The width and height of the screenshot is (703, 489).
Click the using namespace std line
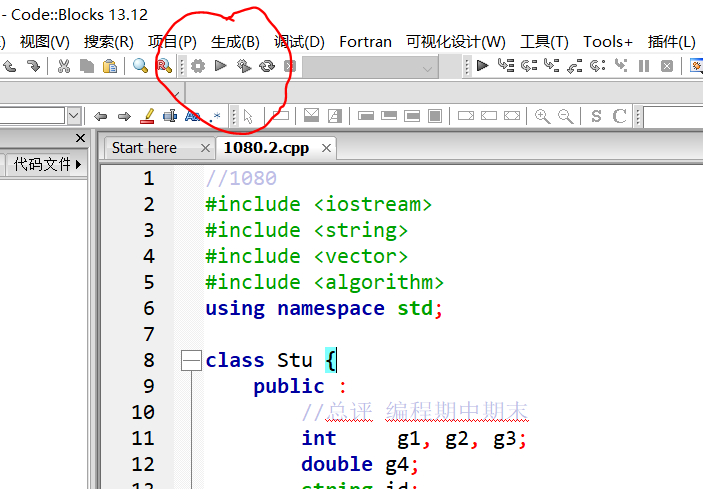tap(324, 309)
